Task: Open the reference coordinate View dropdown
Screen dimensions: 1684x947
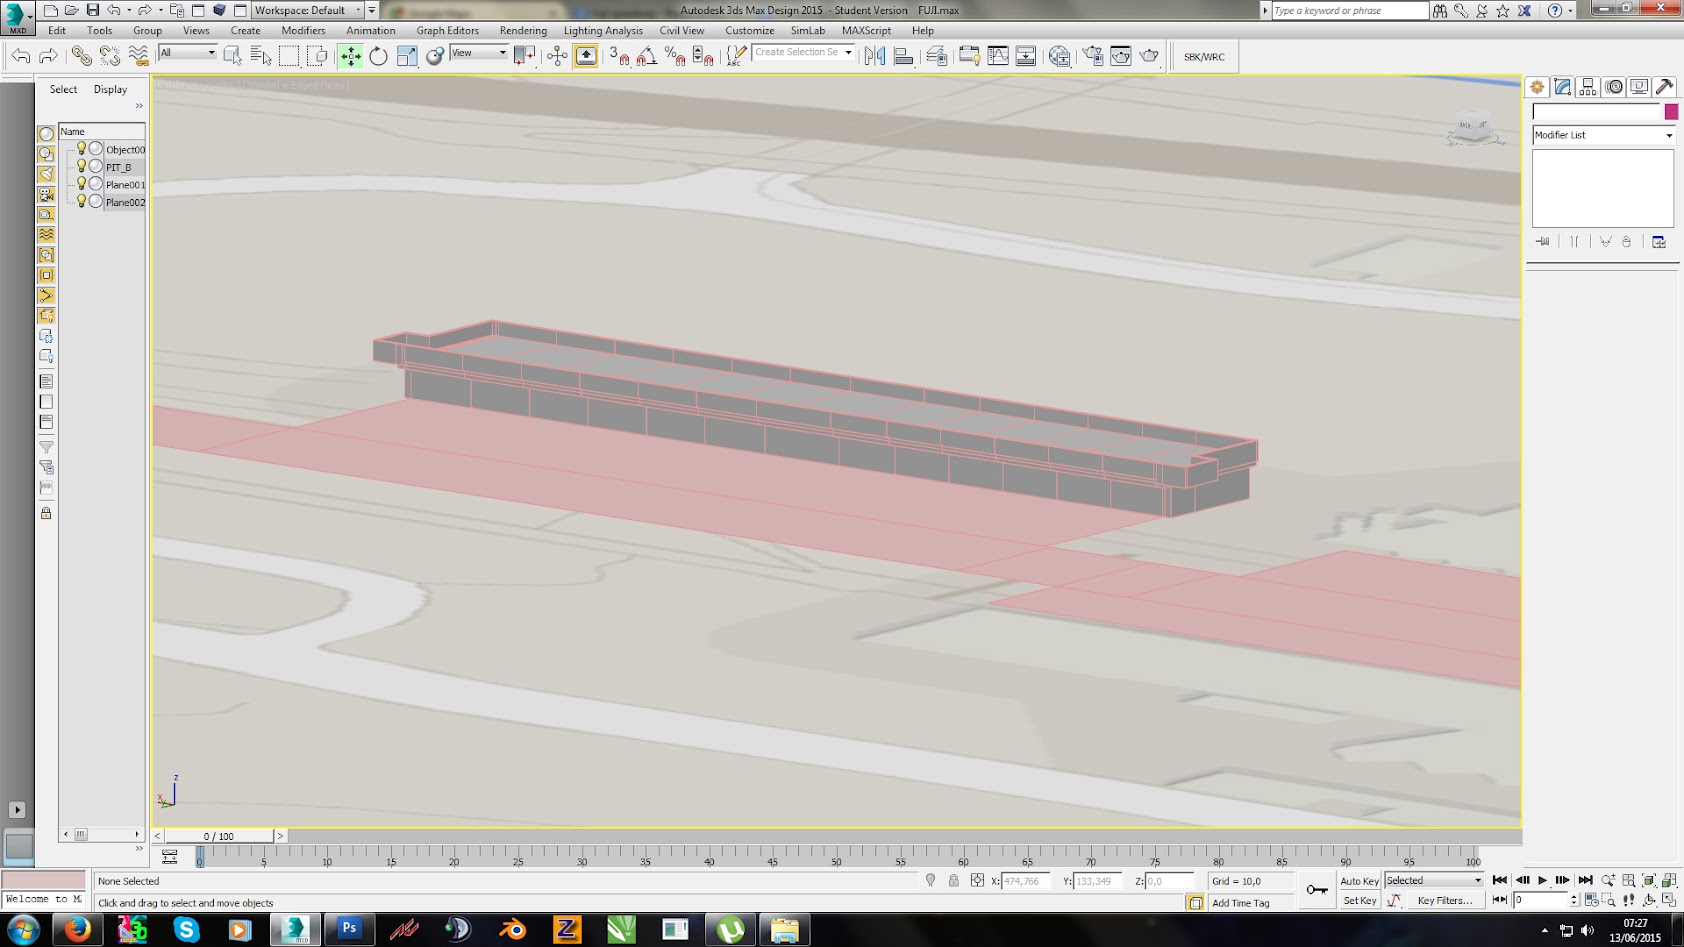Action: point(479,53)
